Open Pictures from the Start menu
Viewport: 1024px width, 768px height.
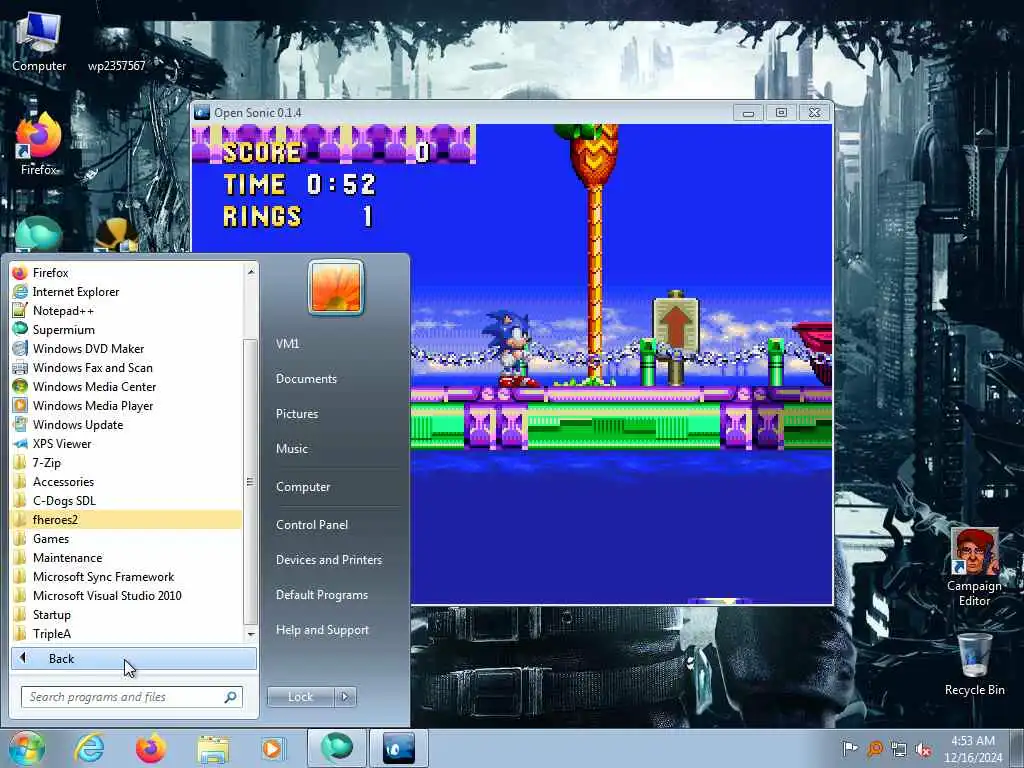[x=297, y=414]
